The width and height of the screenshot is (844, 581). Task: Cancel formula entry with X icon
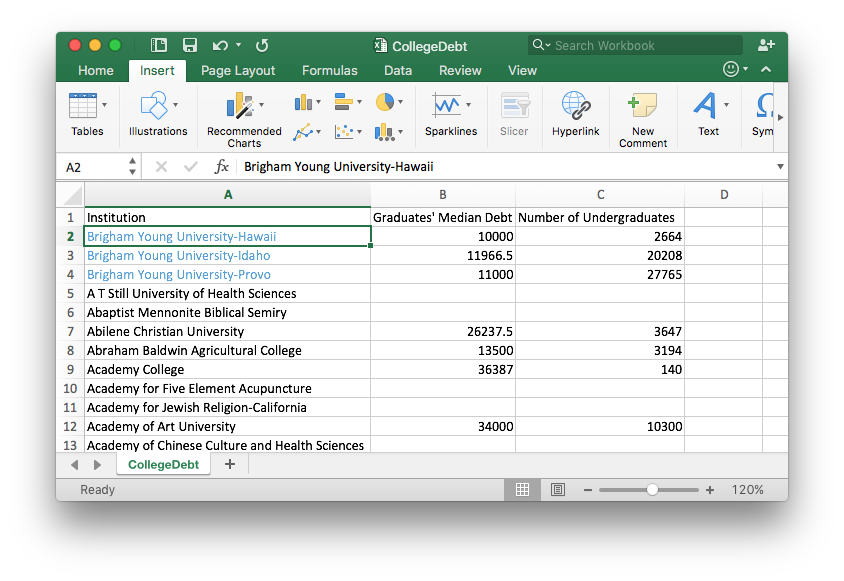[161, 167]
